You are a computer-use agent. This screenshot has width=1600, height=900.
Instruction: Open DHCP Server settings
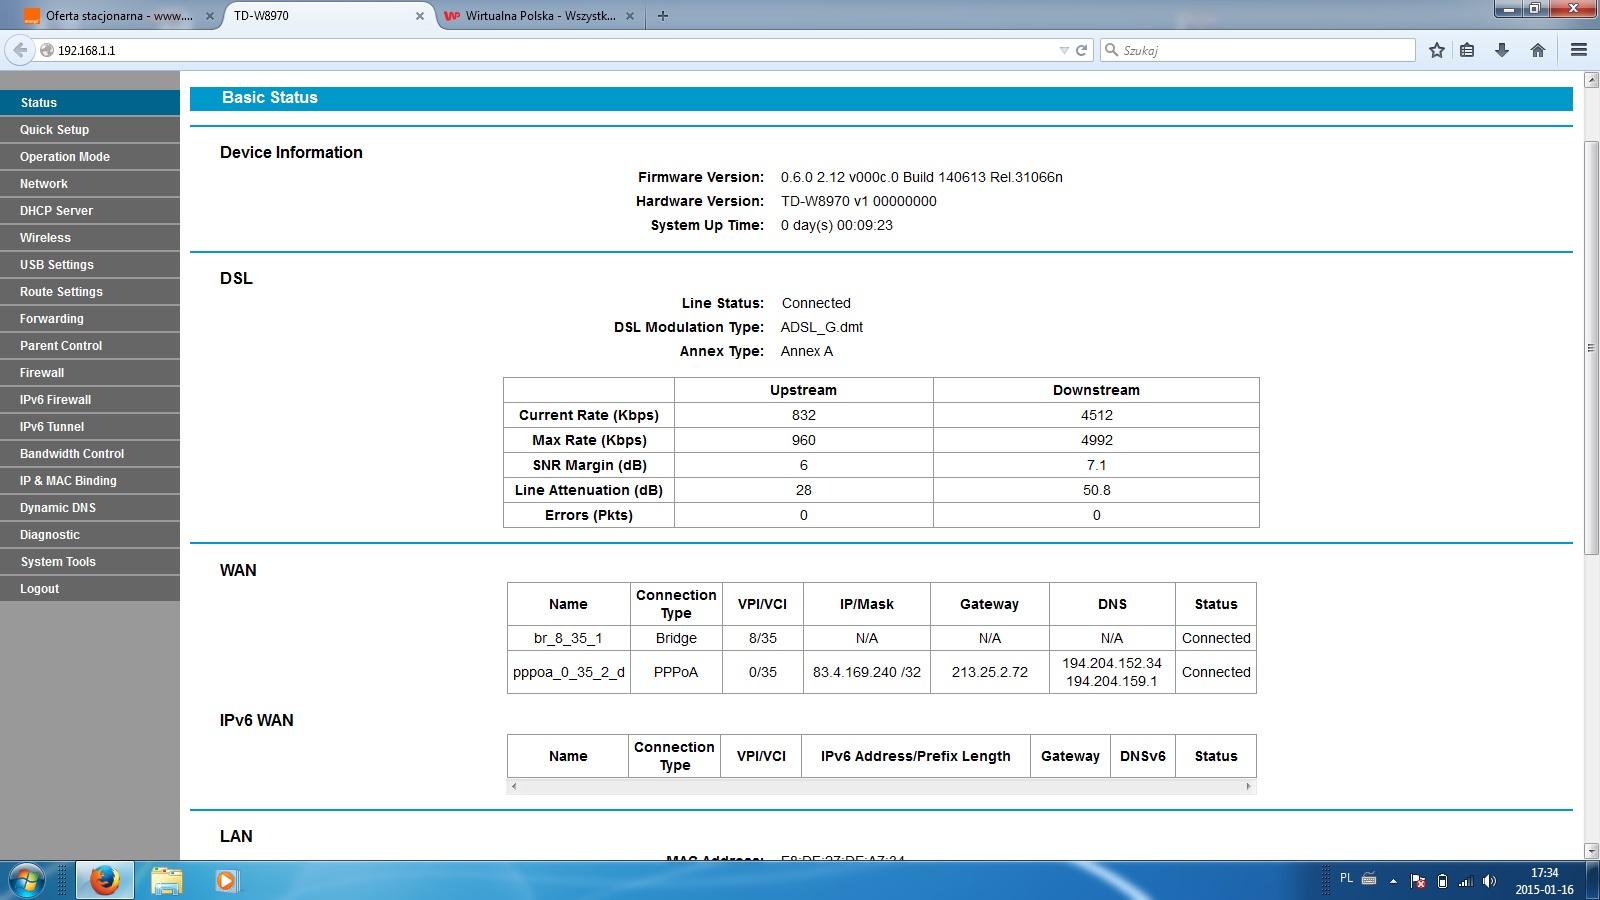point(90,211)
